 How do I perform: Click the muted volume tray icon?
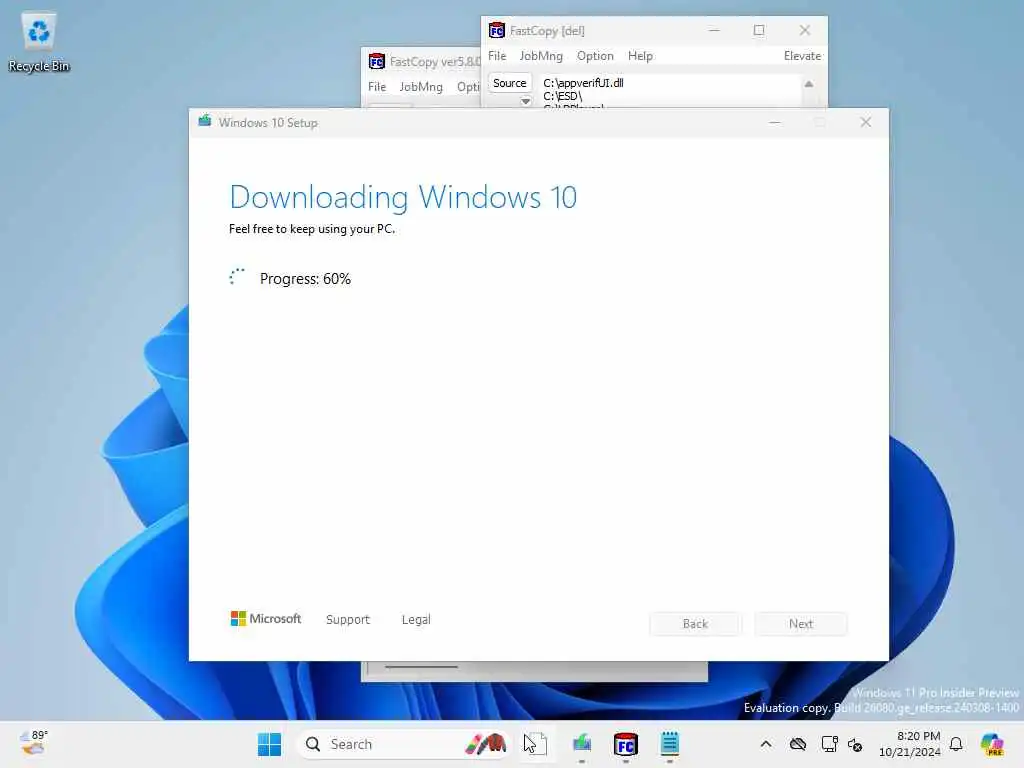[x=855, y=744]
